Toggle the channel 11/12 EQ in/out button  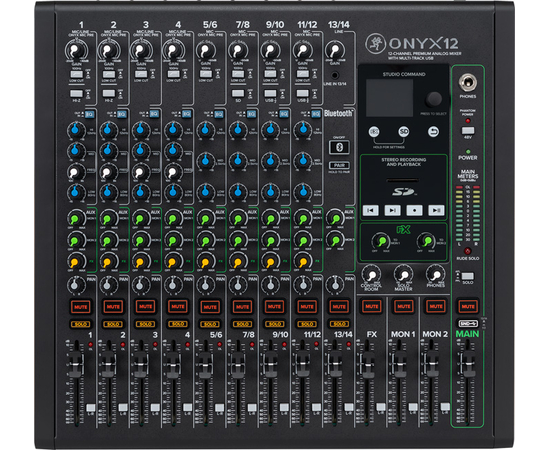click(x=316, y=114)
